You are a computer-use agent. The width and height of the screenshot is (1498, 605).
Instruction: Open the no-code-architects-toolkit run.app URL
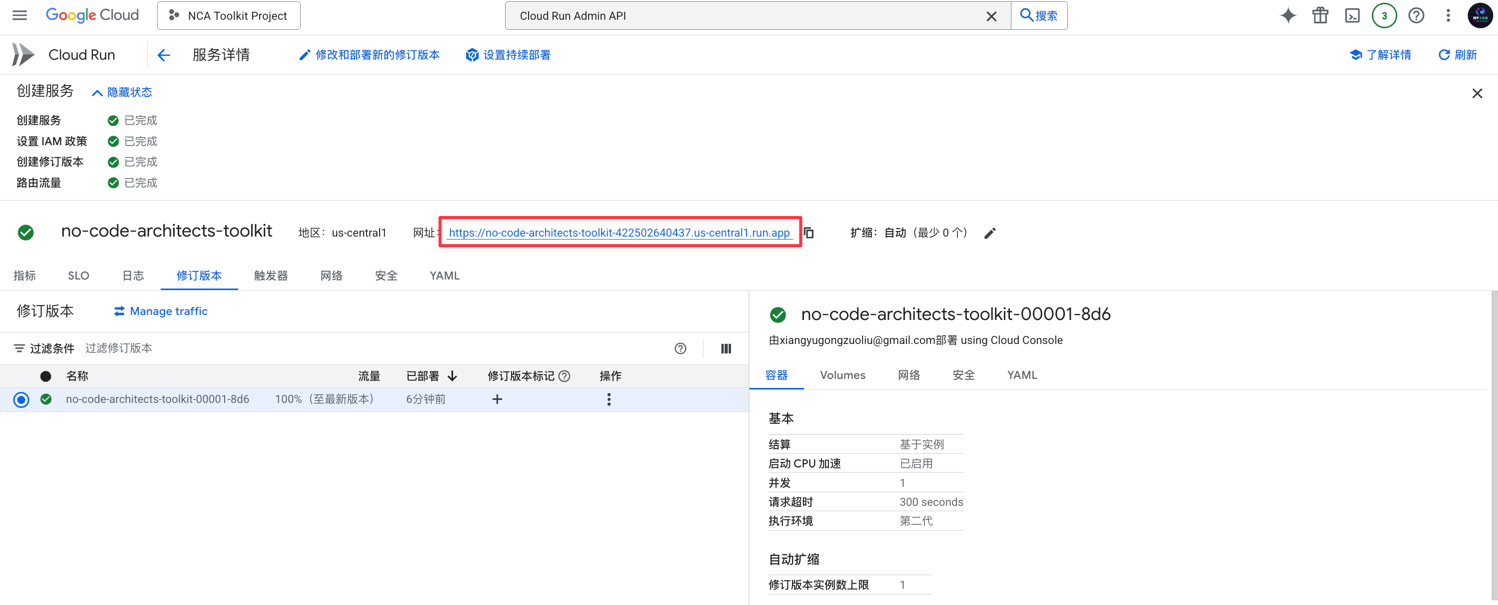tap(619, 233)
